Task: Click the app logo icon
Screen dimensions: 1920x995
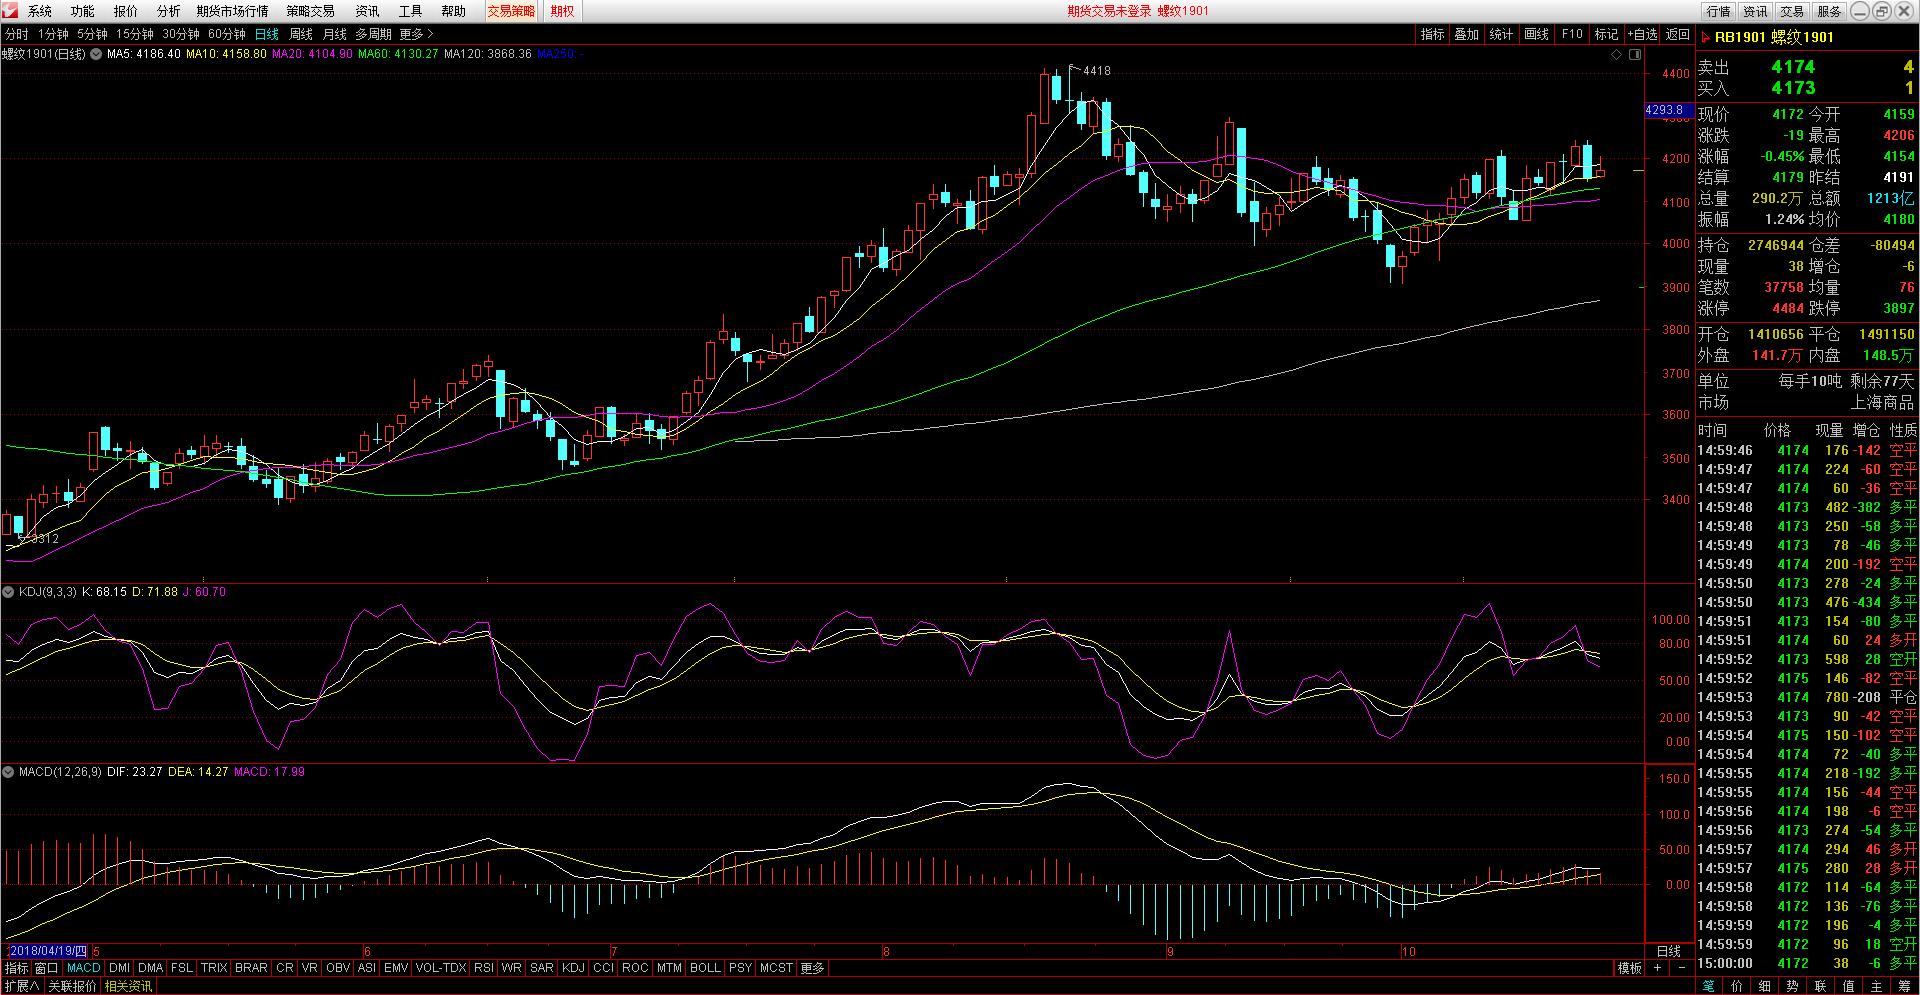Action: (10, 11)
